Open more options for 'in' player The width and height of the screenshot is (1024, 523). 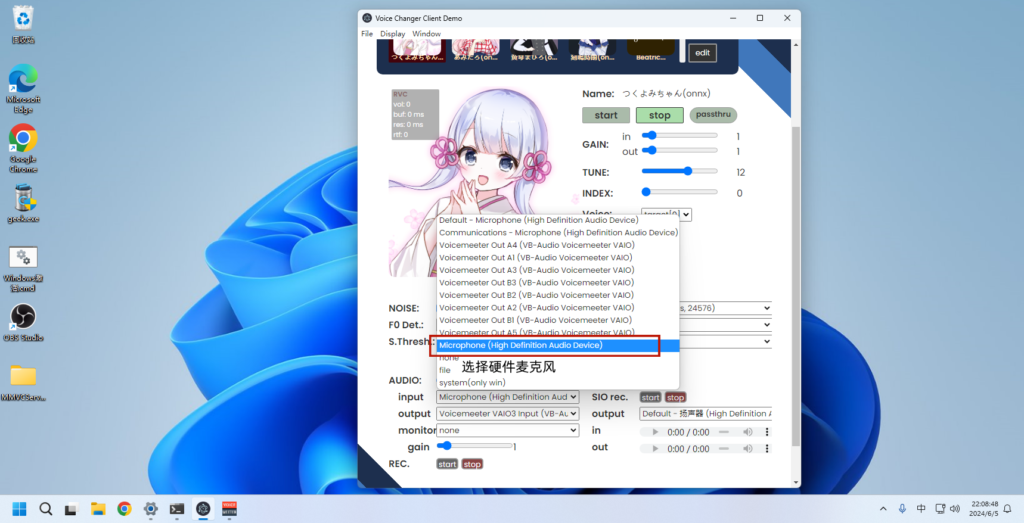click(767, 432)
